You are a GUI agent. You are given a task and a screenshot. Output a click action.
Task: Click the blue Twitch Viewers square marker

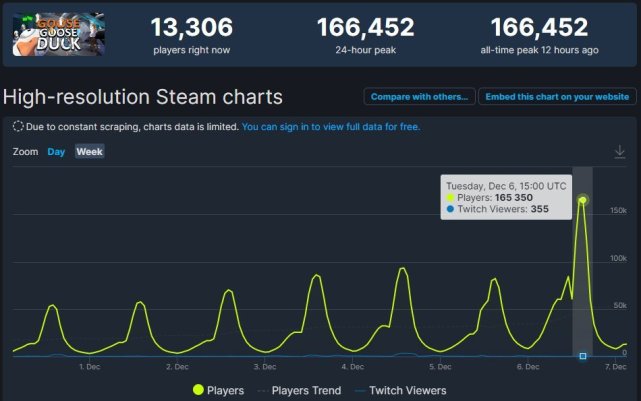(583, 356)
